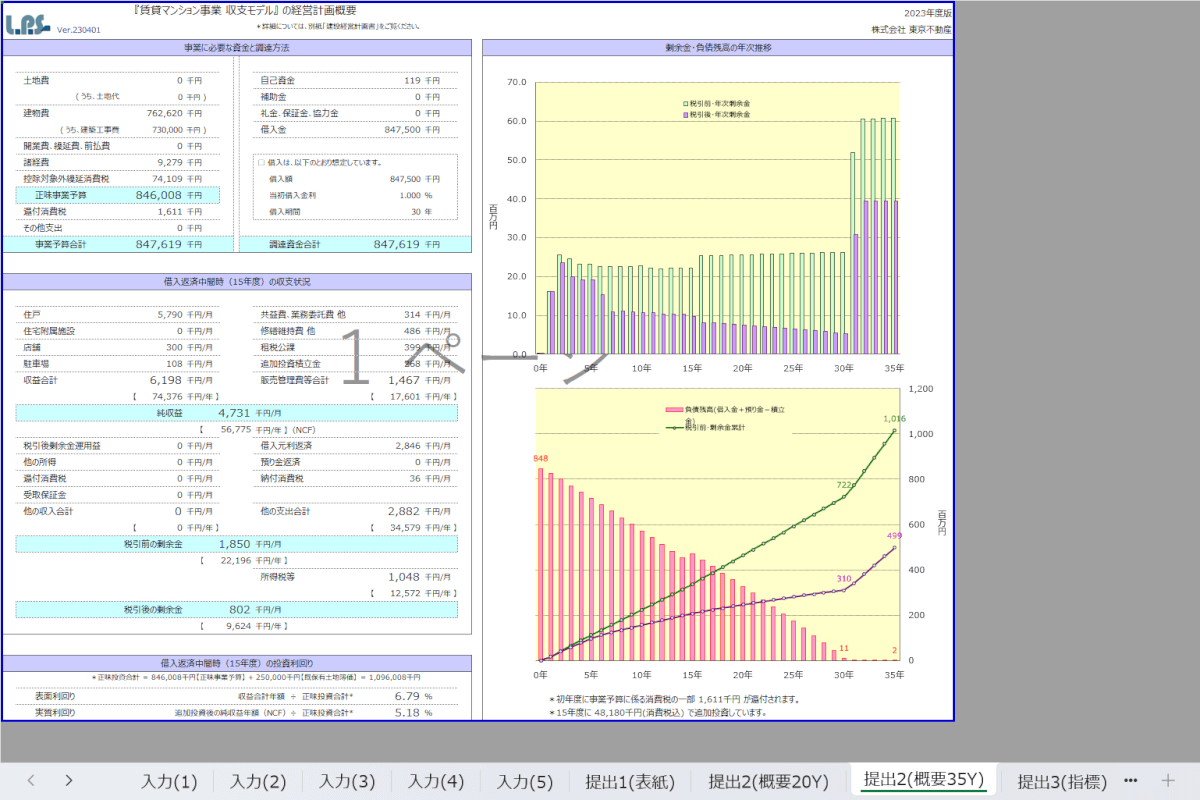Click pink 負債残高 legend swatch
Image resolution: width=1200 pixels, height=800 pixels.
(674, 410)
